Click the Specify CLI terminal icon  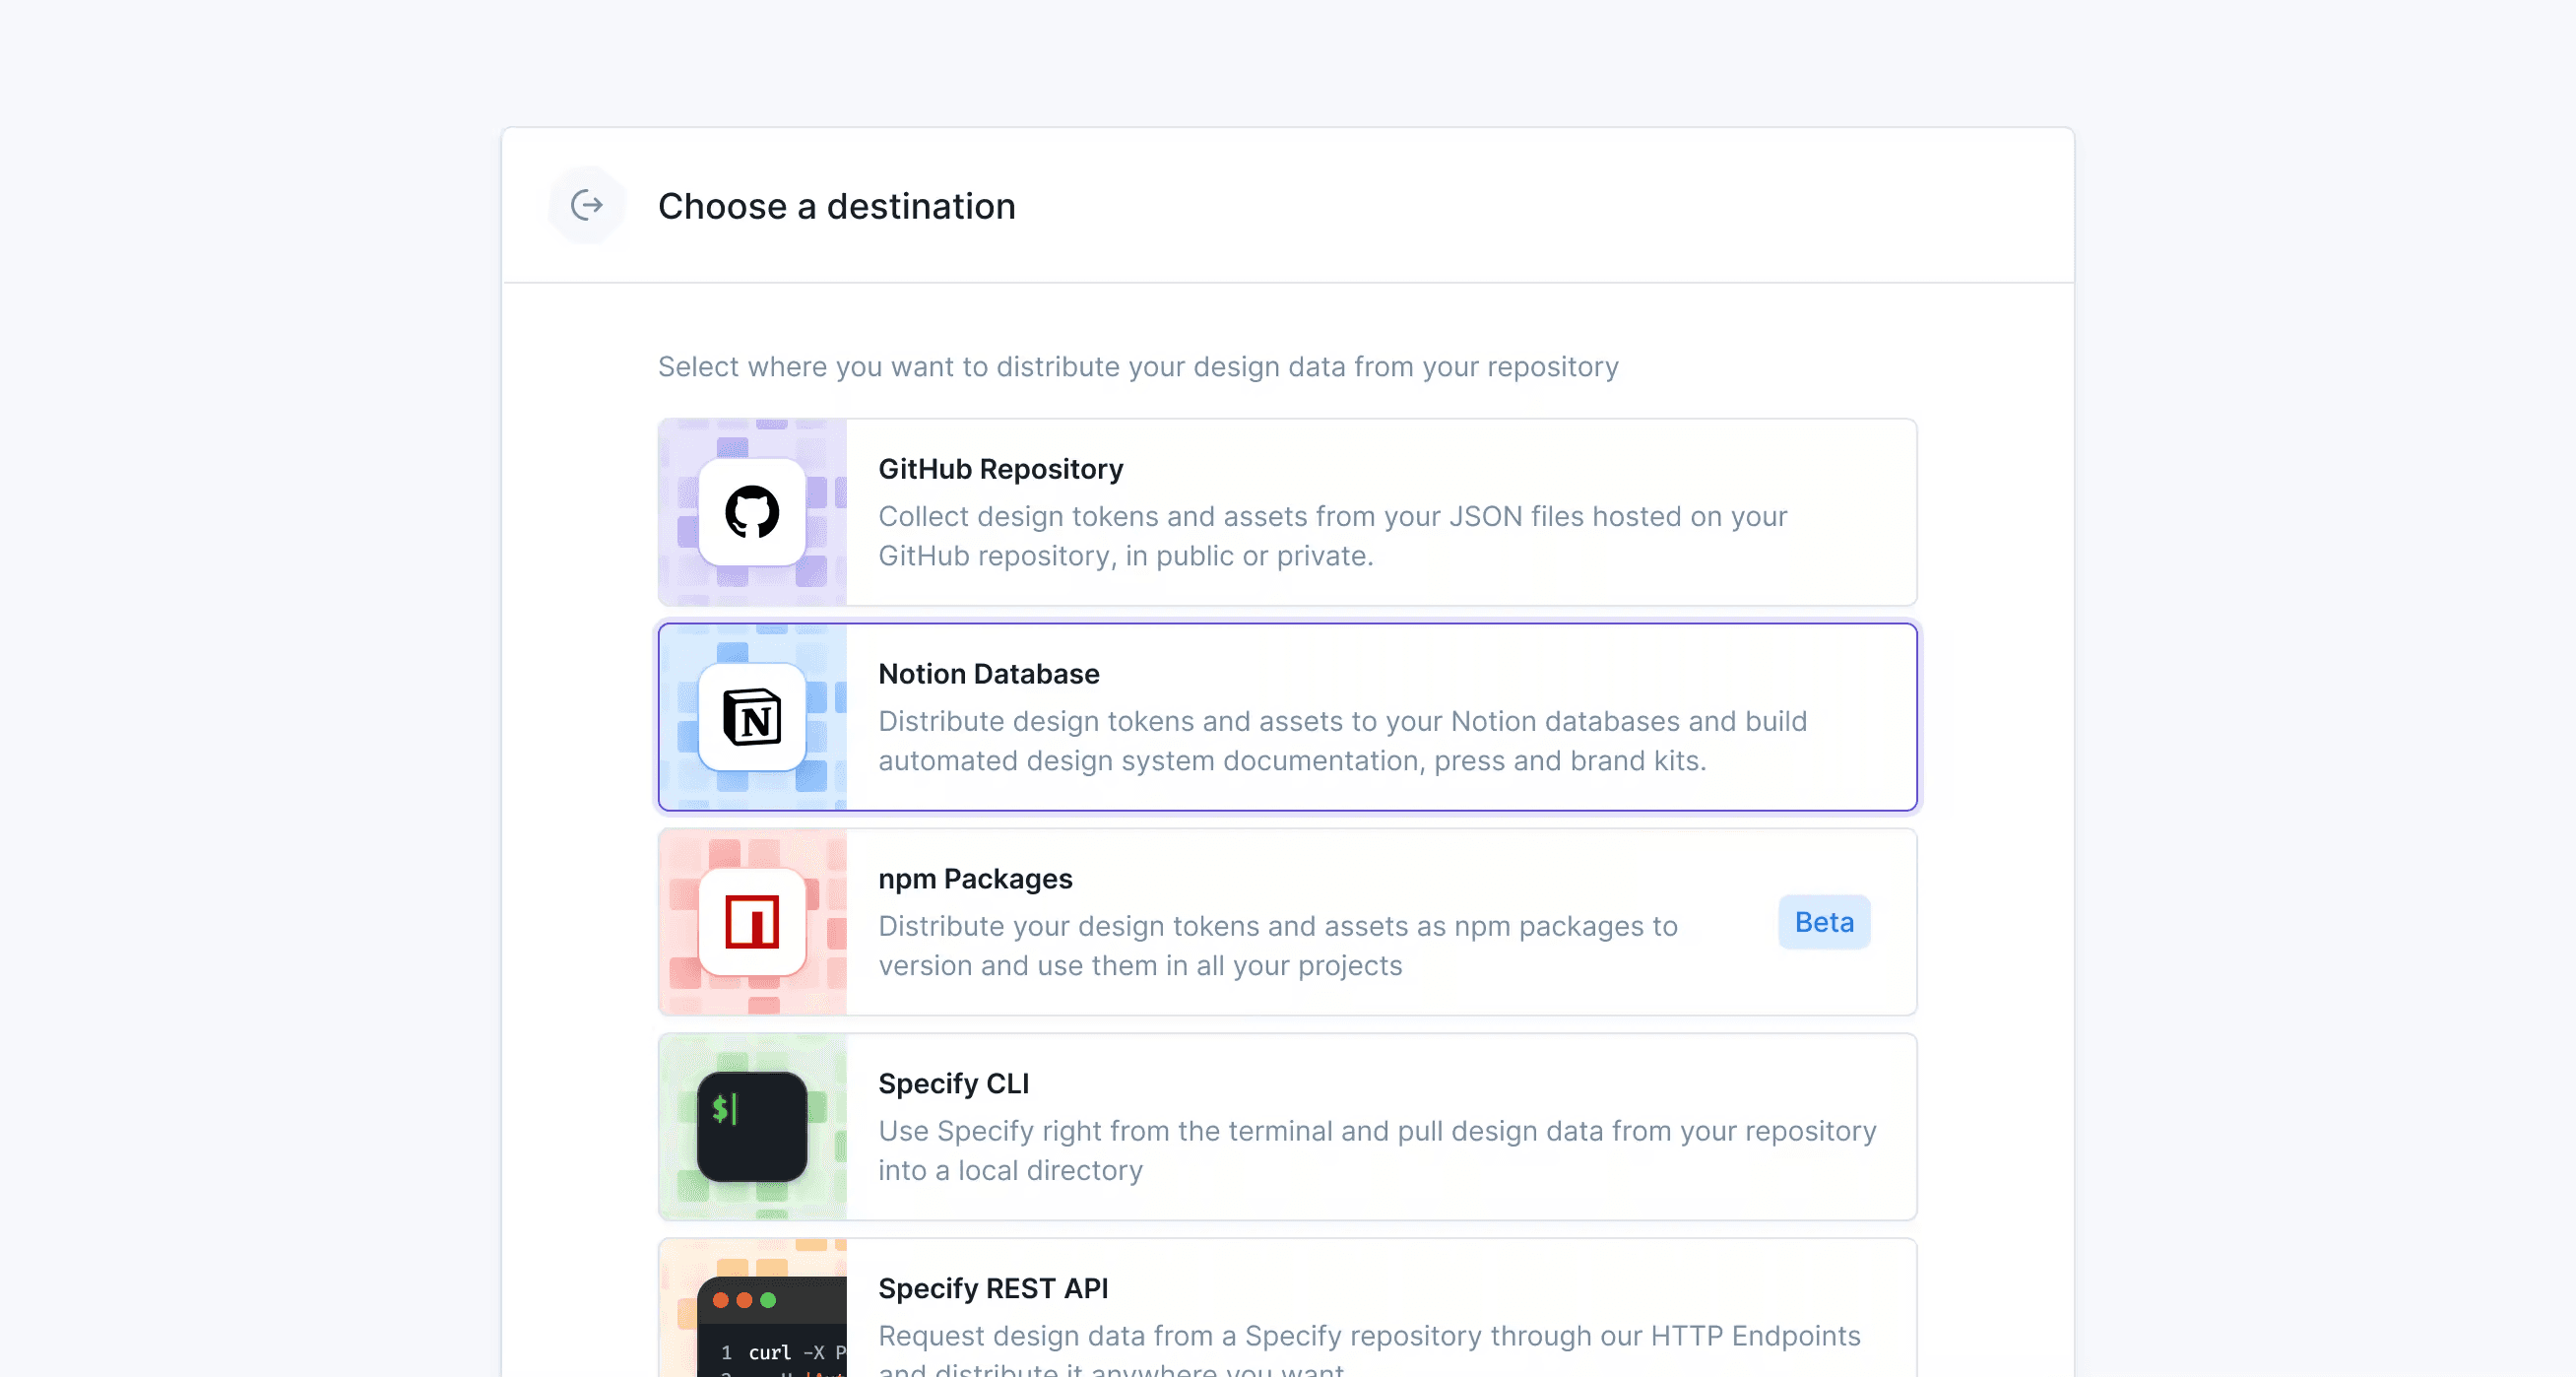pos(752,1127)
